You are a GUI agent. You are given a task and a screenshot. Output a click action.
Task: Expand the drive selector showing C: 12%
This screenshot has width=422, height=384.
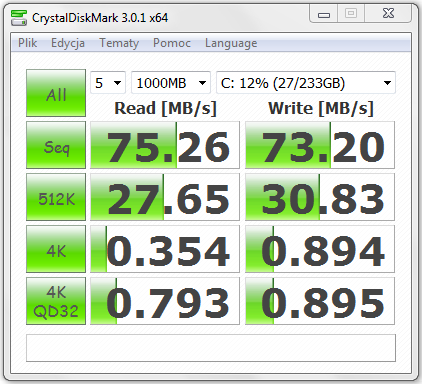tap(306, 83)
